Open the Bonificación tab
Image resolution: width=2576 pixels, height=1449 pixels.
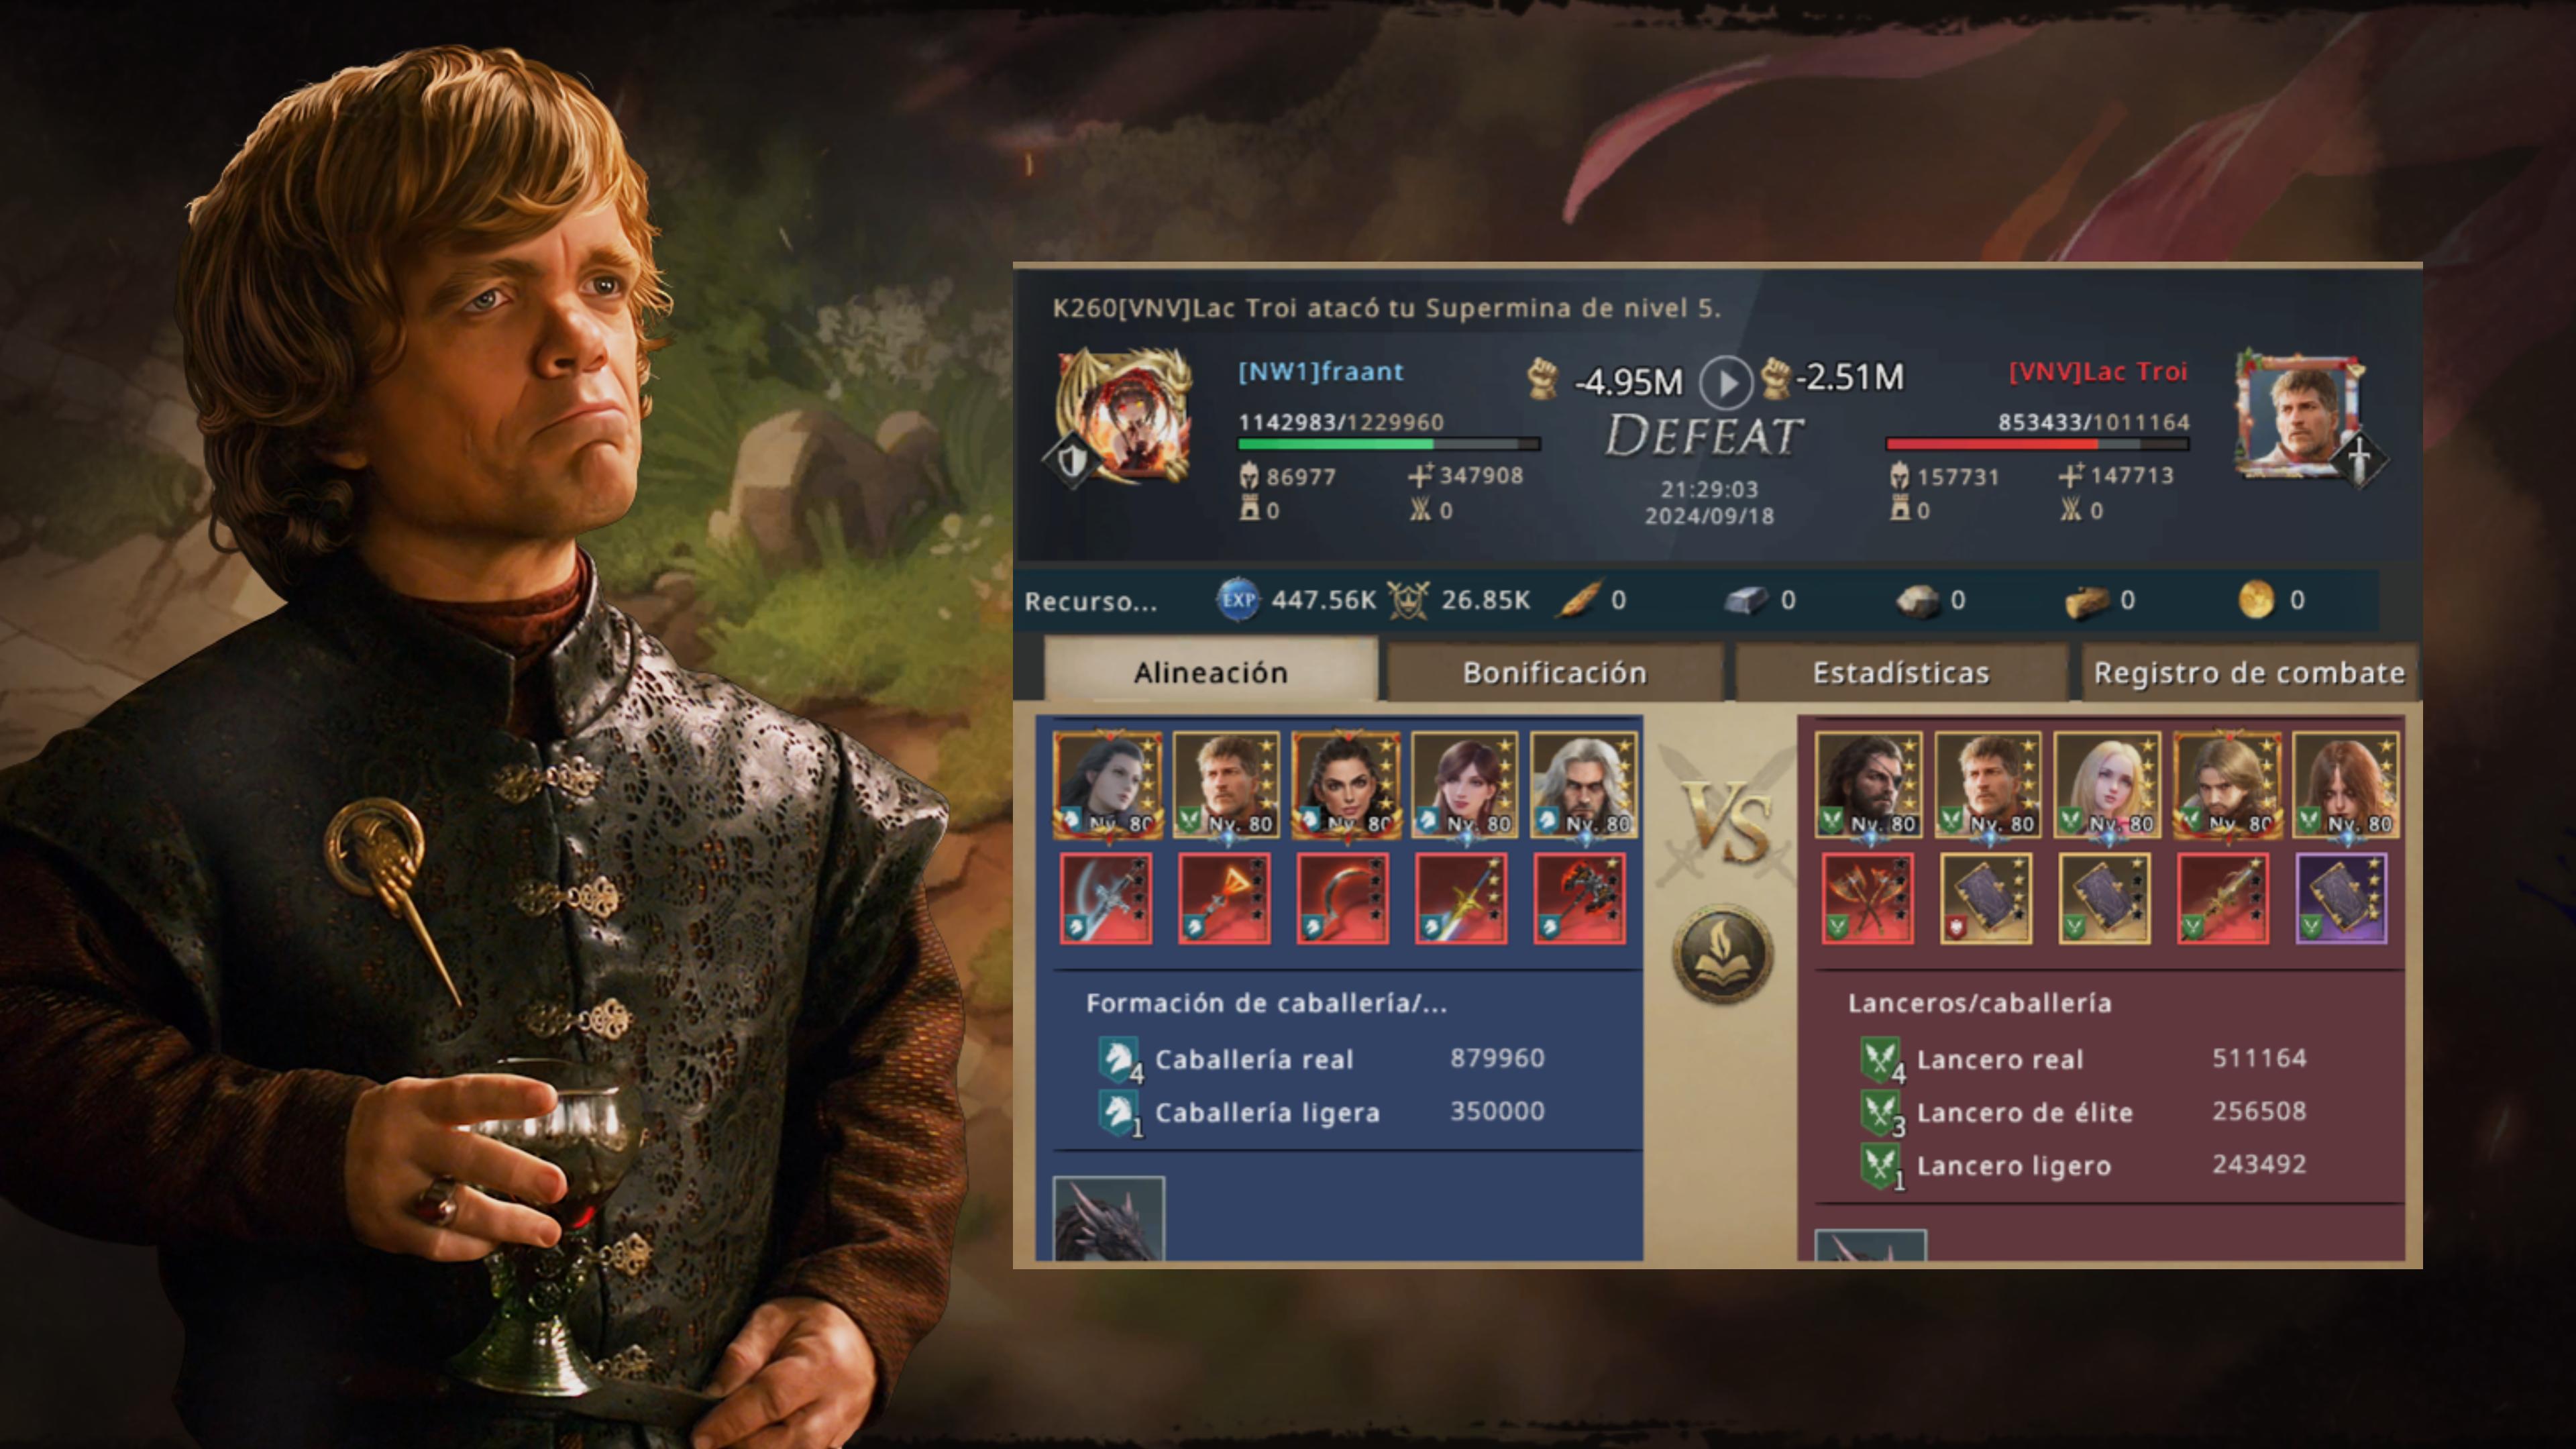point(1555,672)
